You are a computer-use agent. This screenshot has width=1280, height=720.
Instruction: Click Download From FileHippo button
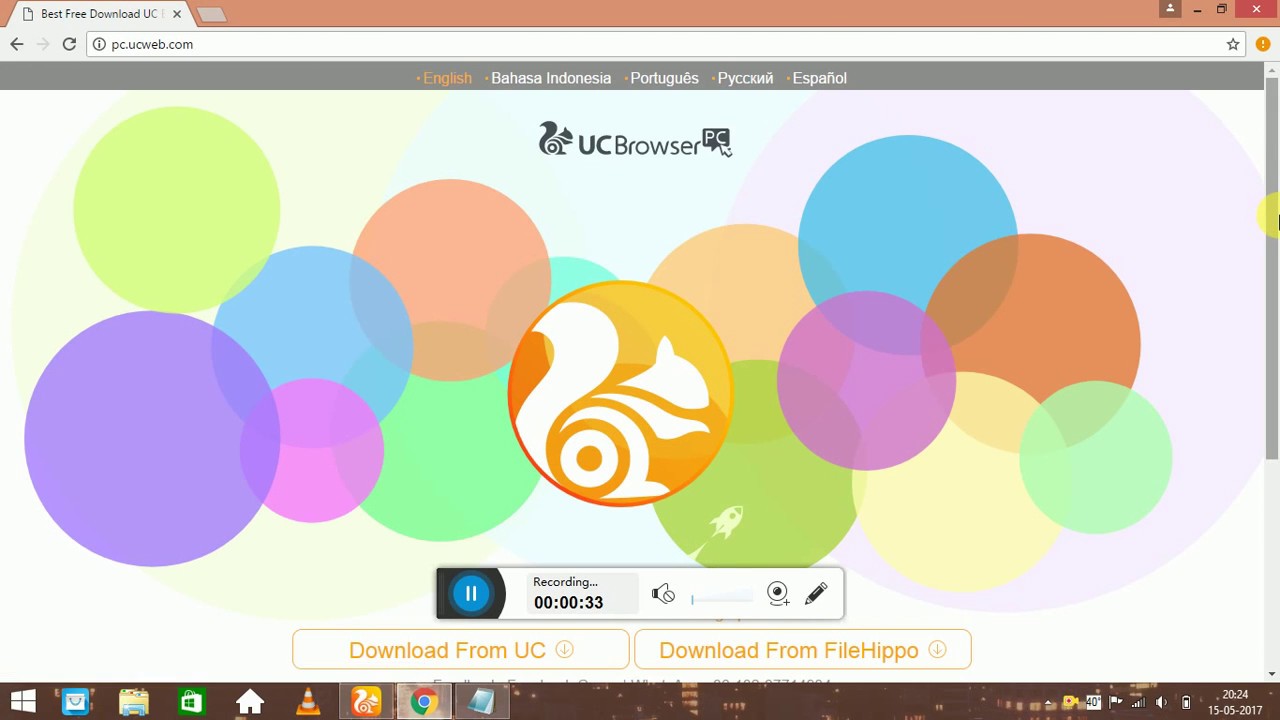click(x=802, y=650)
